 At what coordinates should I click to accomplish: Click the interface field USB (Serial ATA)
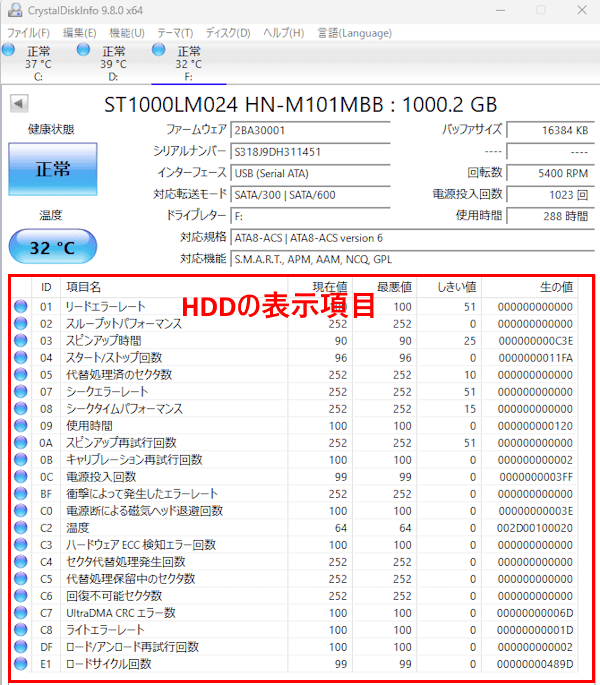[x=310, y=173]
